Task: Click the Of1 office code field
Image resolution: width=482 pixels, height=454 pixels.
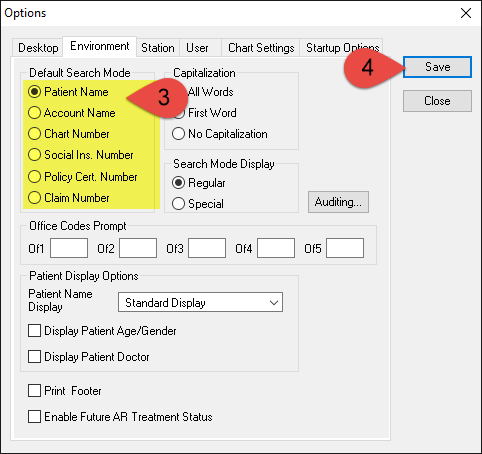Action: 69,248
